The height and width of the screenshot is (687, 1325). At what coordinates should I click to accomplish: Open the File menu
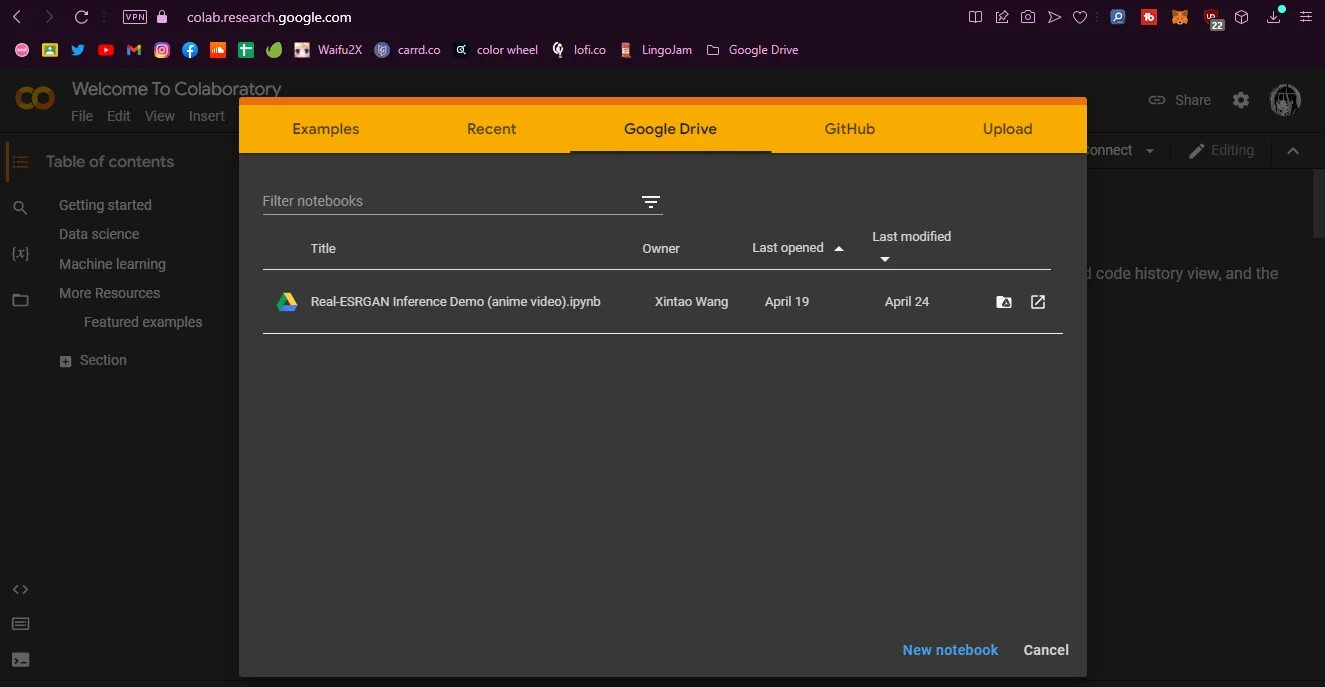point(82,116)
